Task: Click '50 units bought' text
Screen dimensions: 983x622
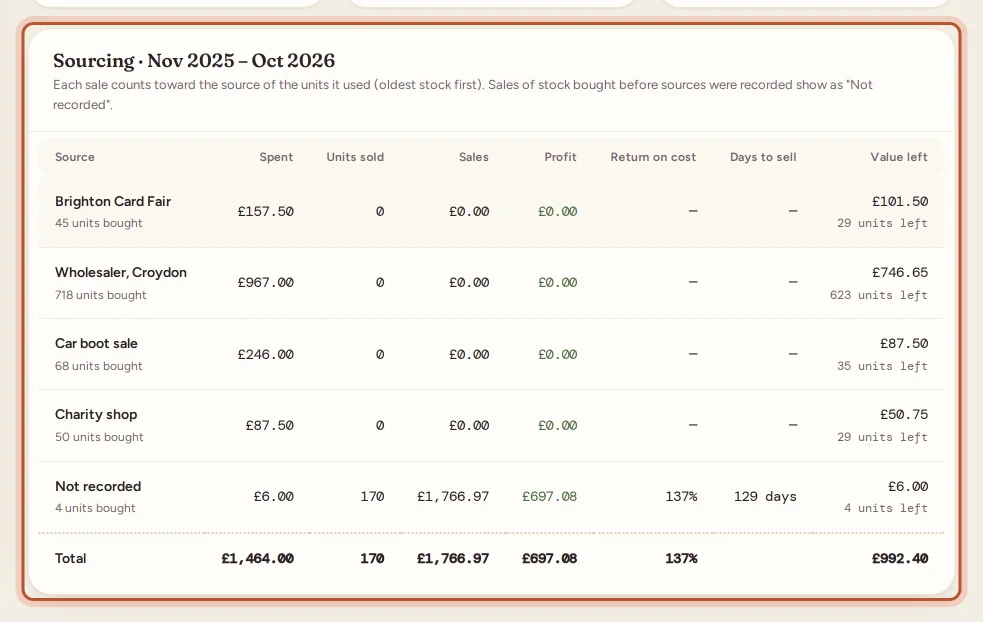Action: click(x=99, y=437)
